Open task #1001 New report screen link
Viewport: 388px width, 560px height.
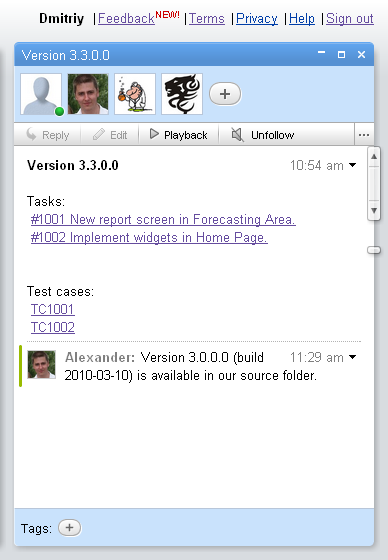[163, 219]
